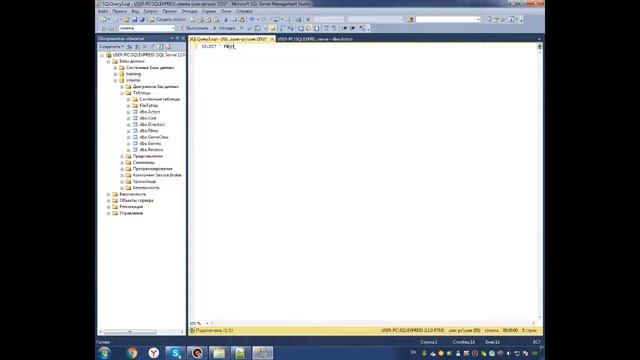
Task: Click the Выполнить execute button
Action: pos(194,28)
